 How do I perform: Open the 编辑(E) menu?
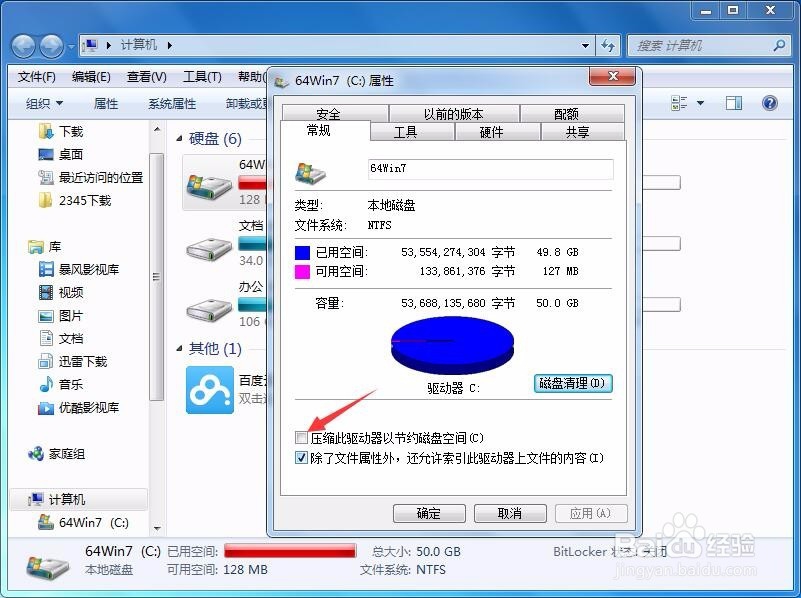(91, 77)
